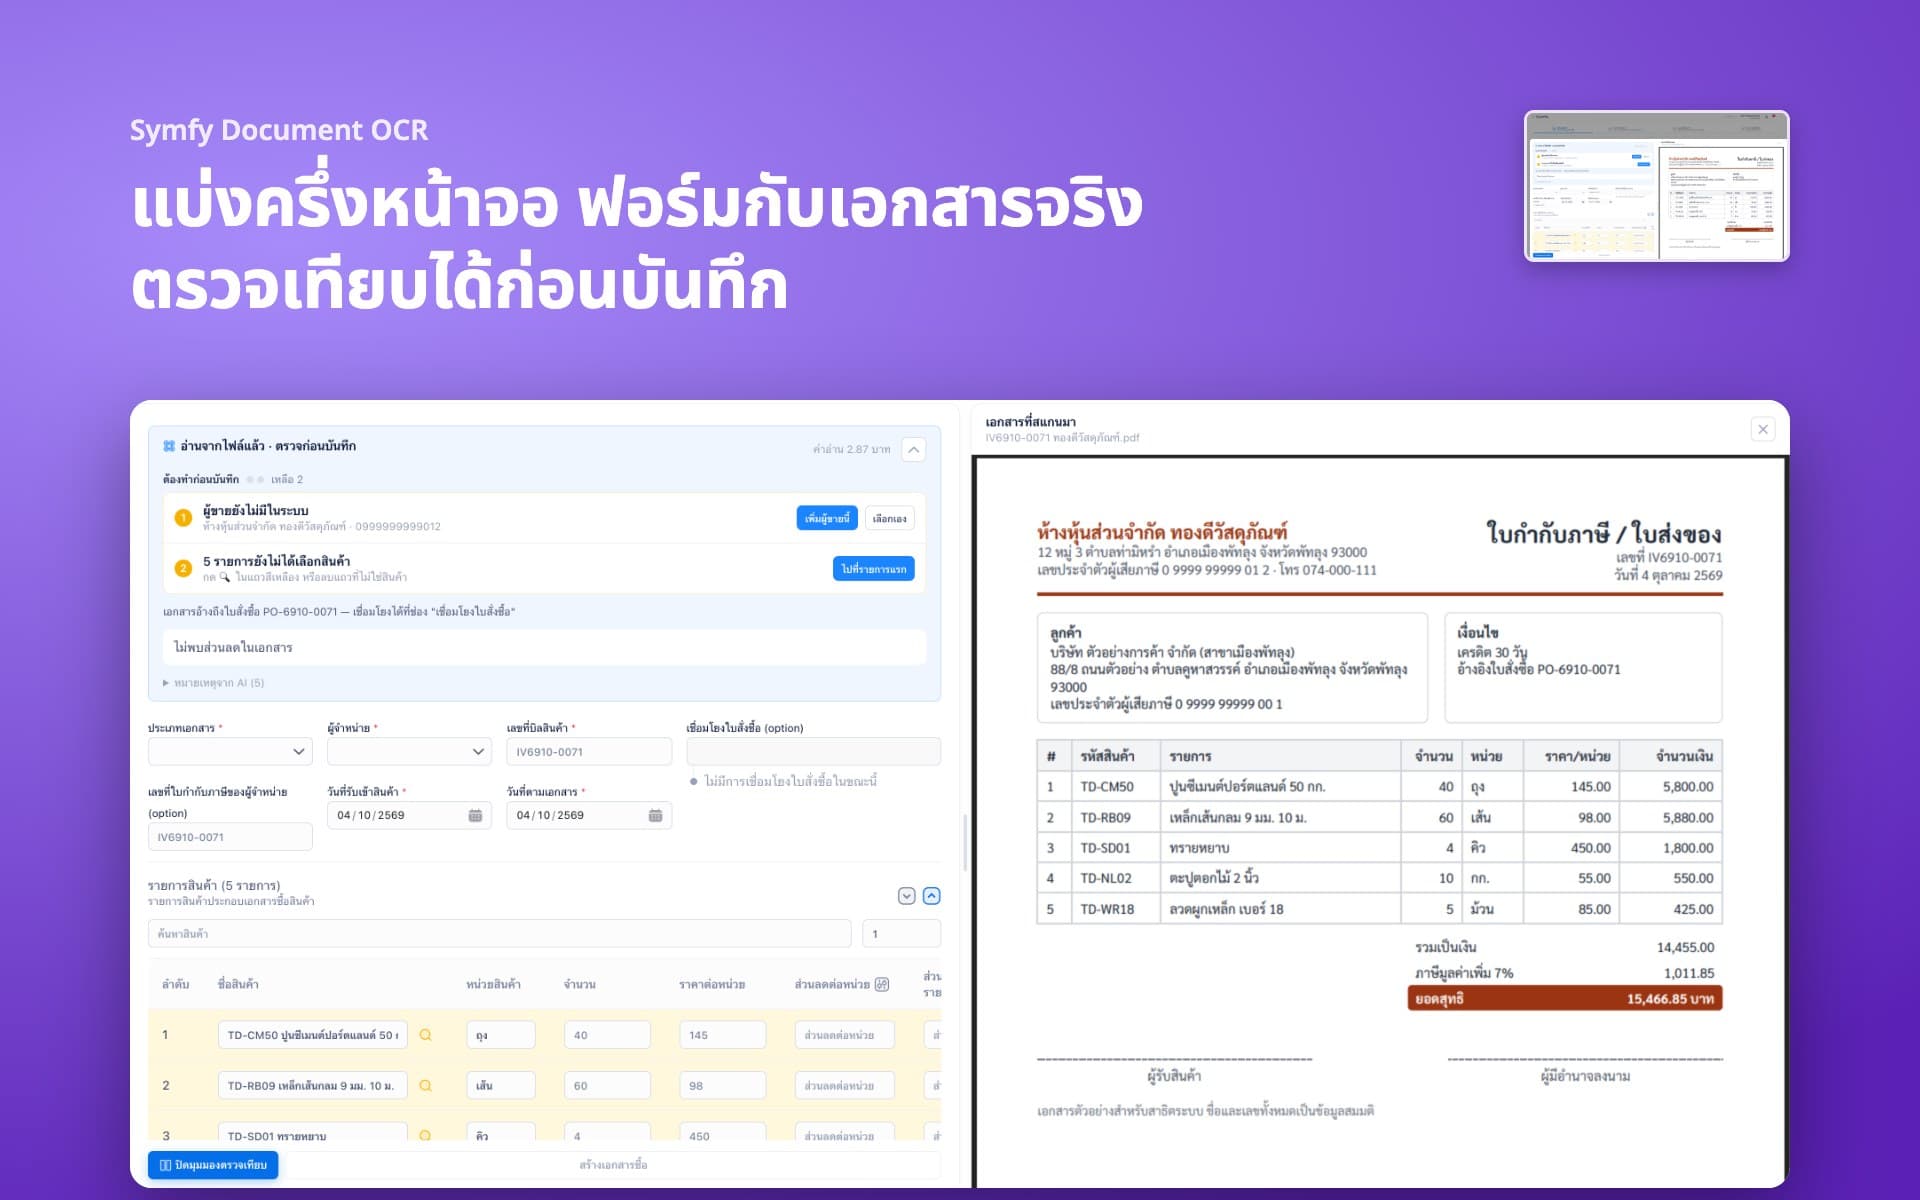Click the 'Symfy Document OCR' heading text

pyautogui.click(x=279, y=130)
